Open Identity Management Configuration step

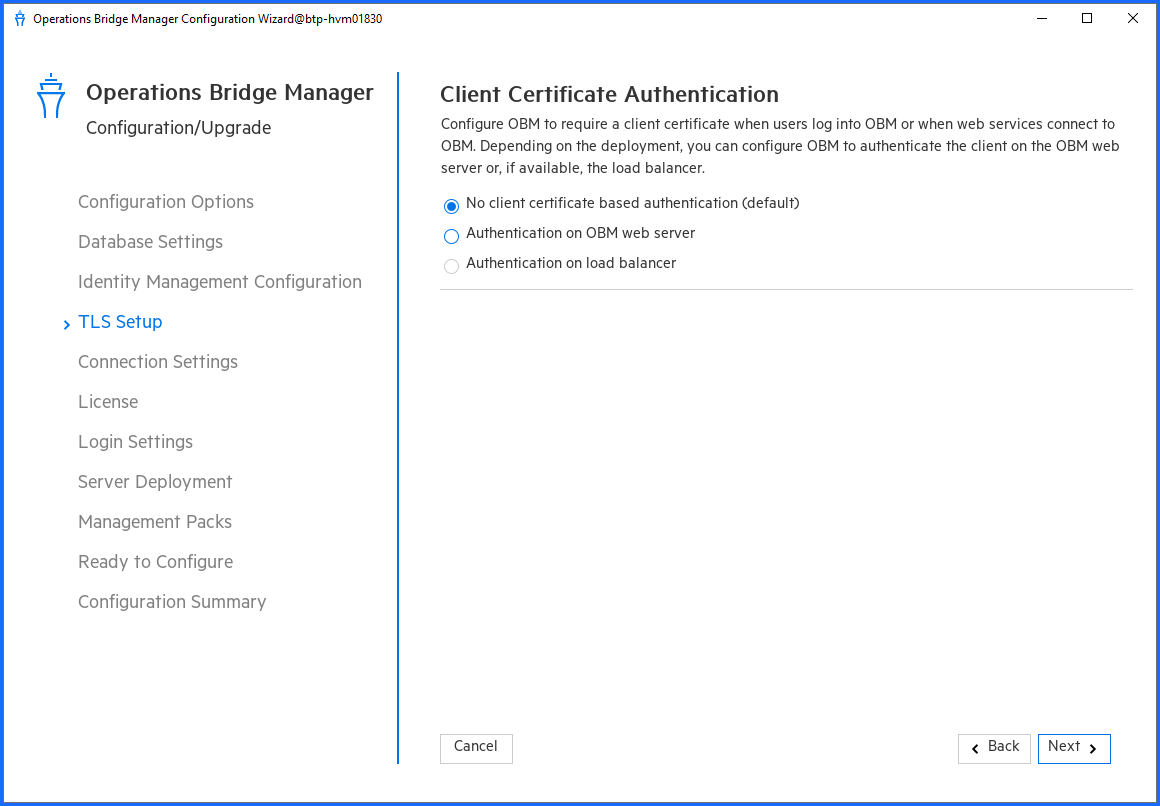220,282
